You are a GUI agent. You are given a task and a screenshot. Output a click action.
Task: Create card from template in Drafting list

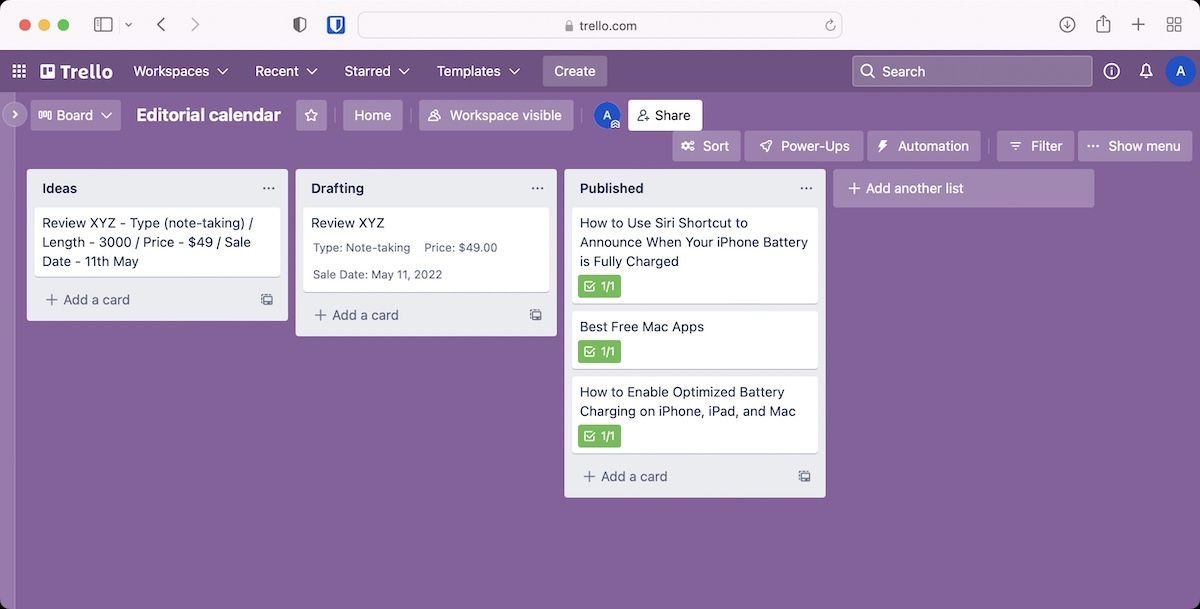coord(536,315)
